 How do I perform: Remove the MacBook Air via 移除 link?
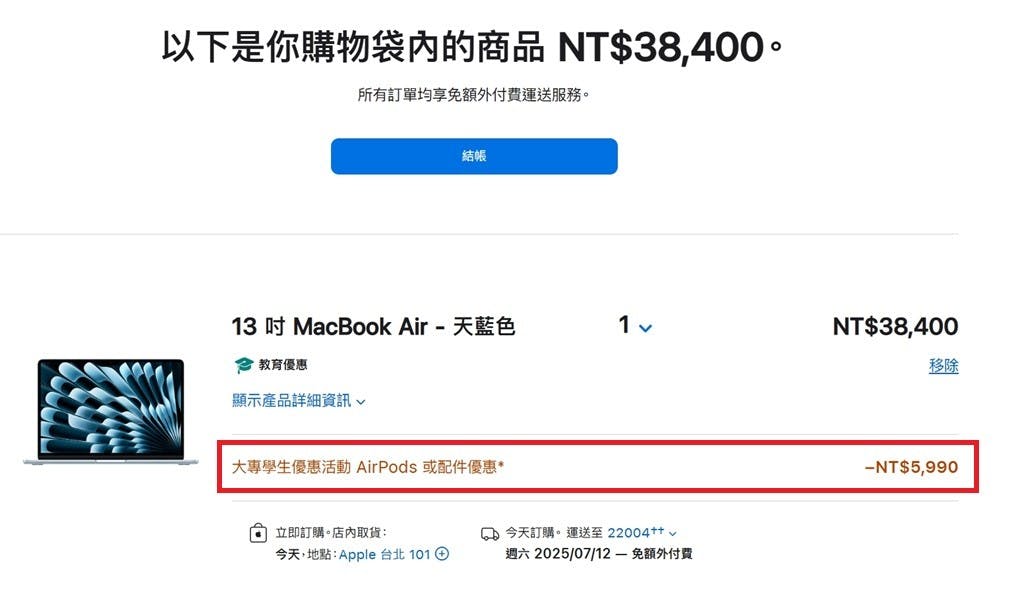pos(943,366)
